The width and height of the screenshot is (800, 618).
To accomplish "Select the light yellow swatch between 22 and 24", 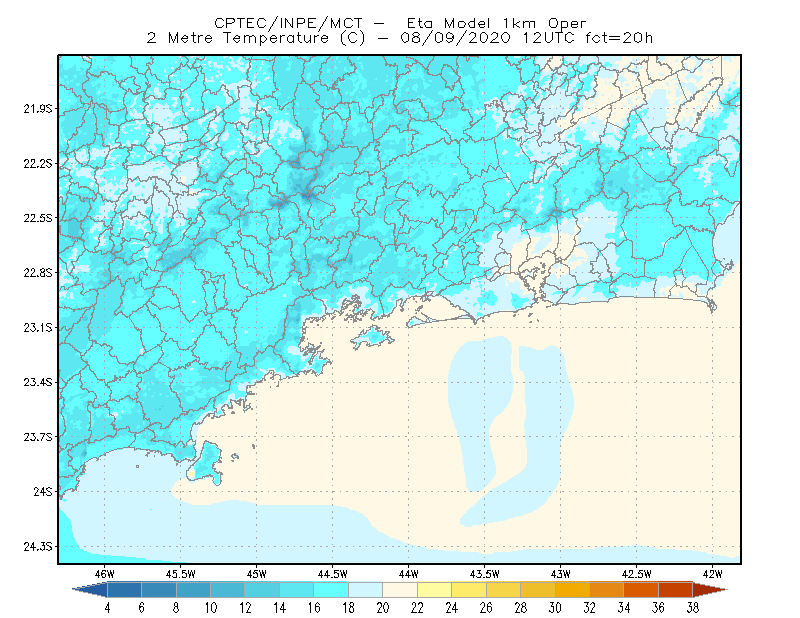I will tap(435, 589).
